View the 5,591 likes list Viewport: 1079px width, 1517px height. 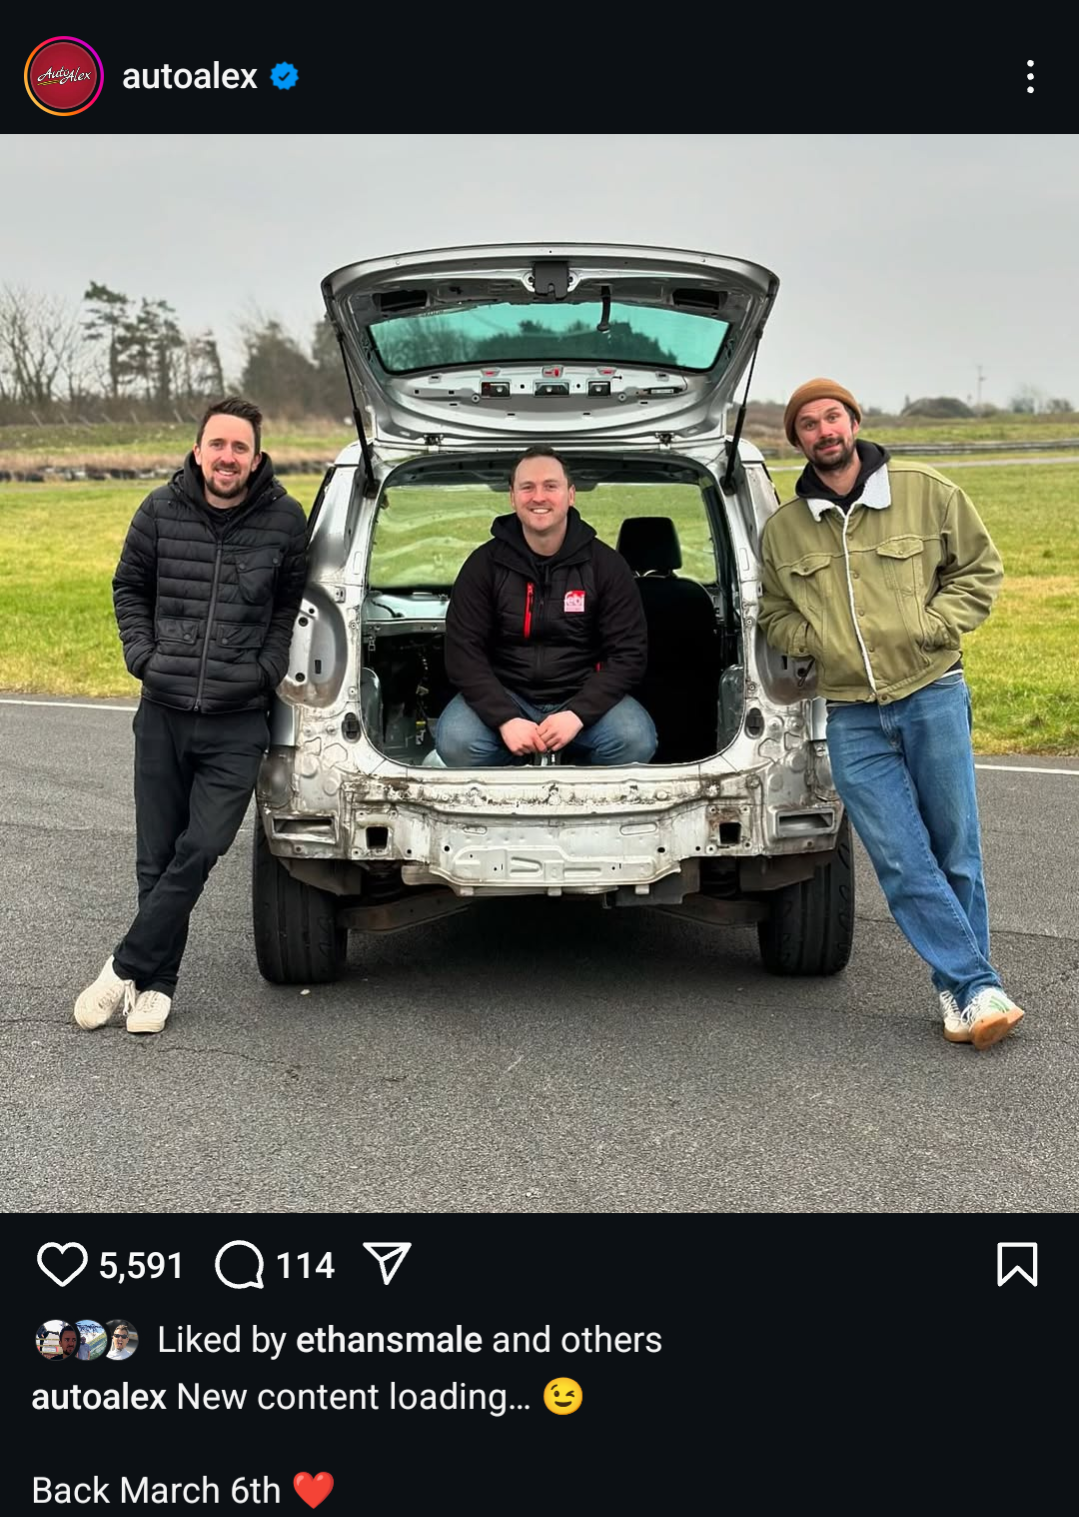coord(141,1266)
